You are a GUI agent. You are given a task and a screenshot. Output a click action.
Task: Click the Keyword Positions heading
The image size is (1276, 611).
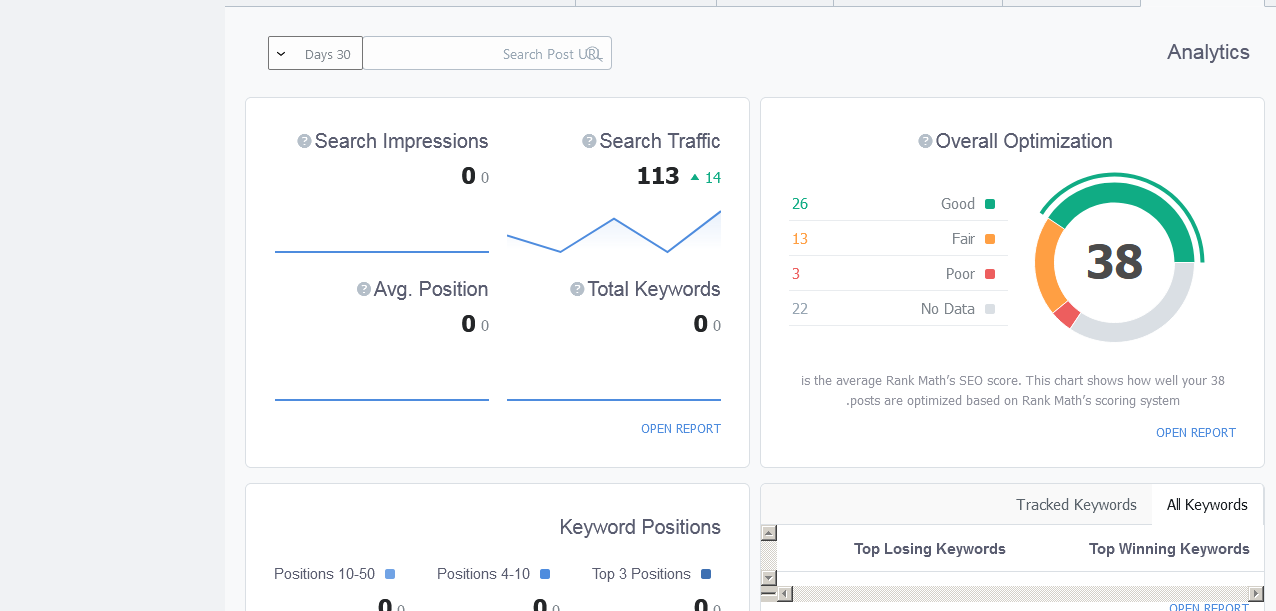coord(640,527)
